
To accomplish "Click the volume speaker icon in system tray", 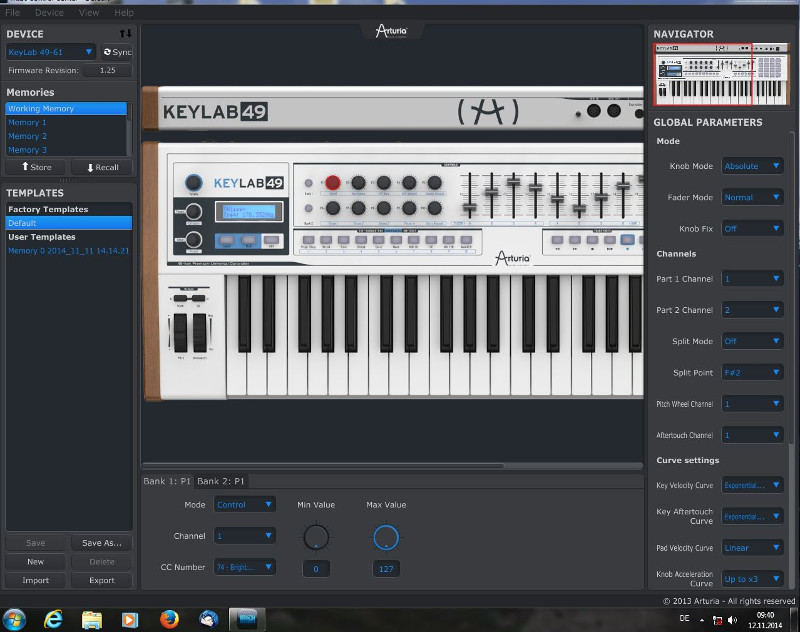I will 733,620.
